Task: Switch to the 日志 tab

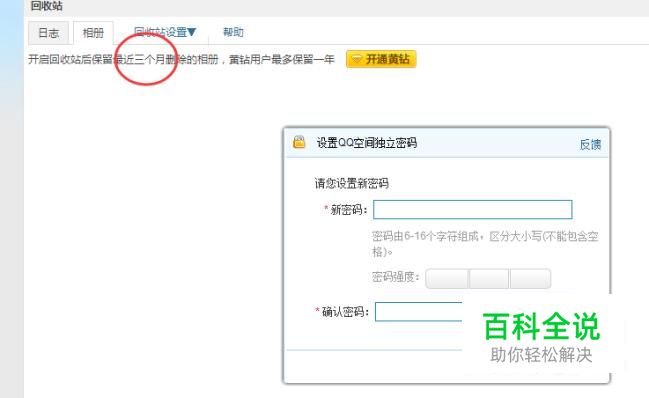Action: pyautogui.click(x=48, y=33)
